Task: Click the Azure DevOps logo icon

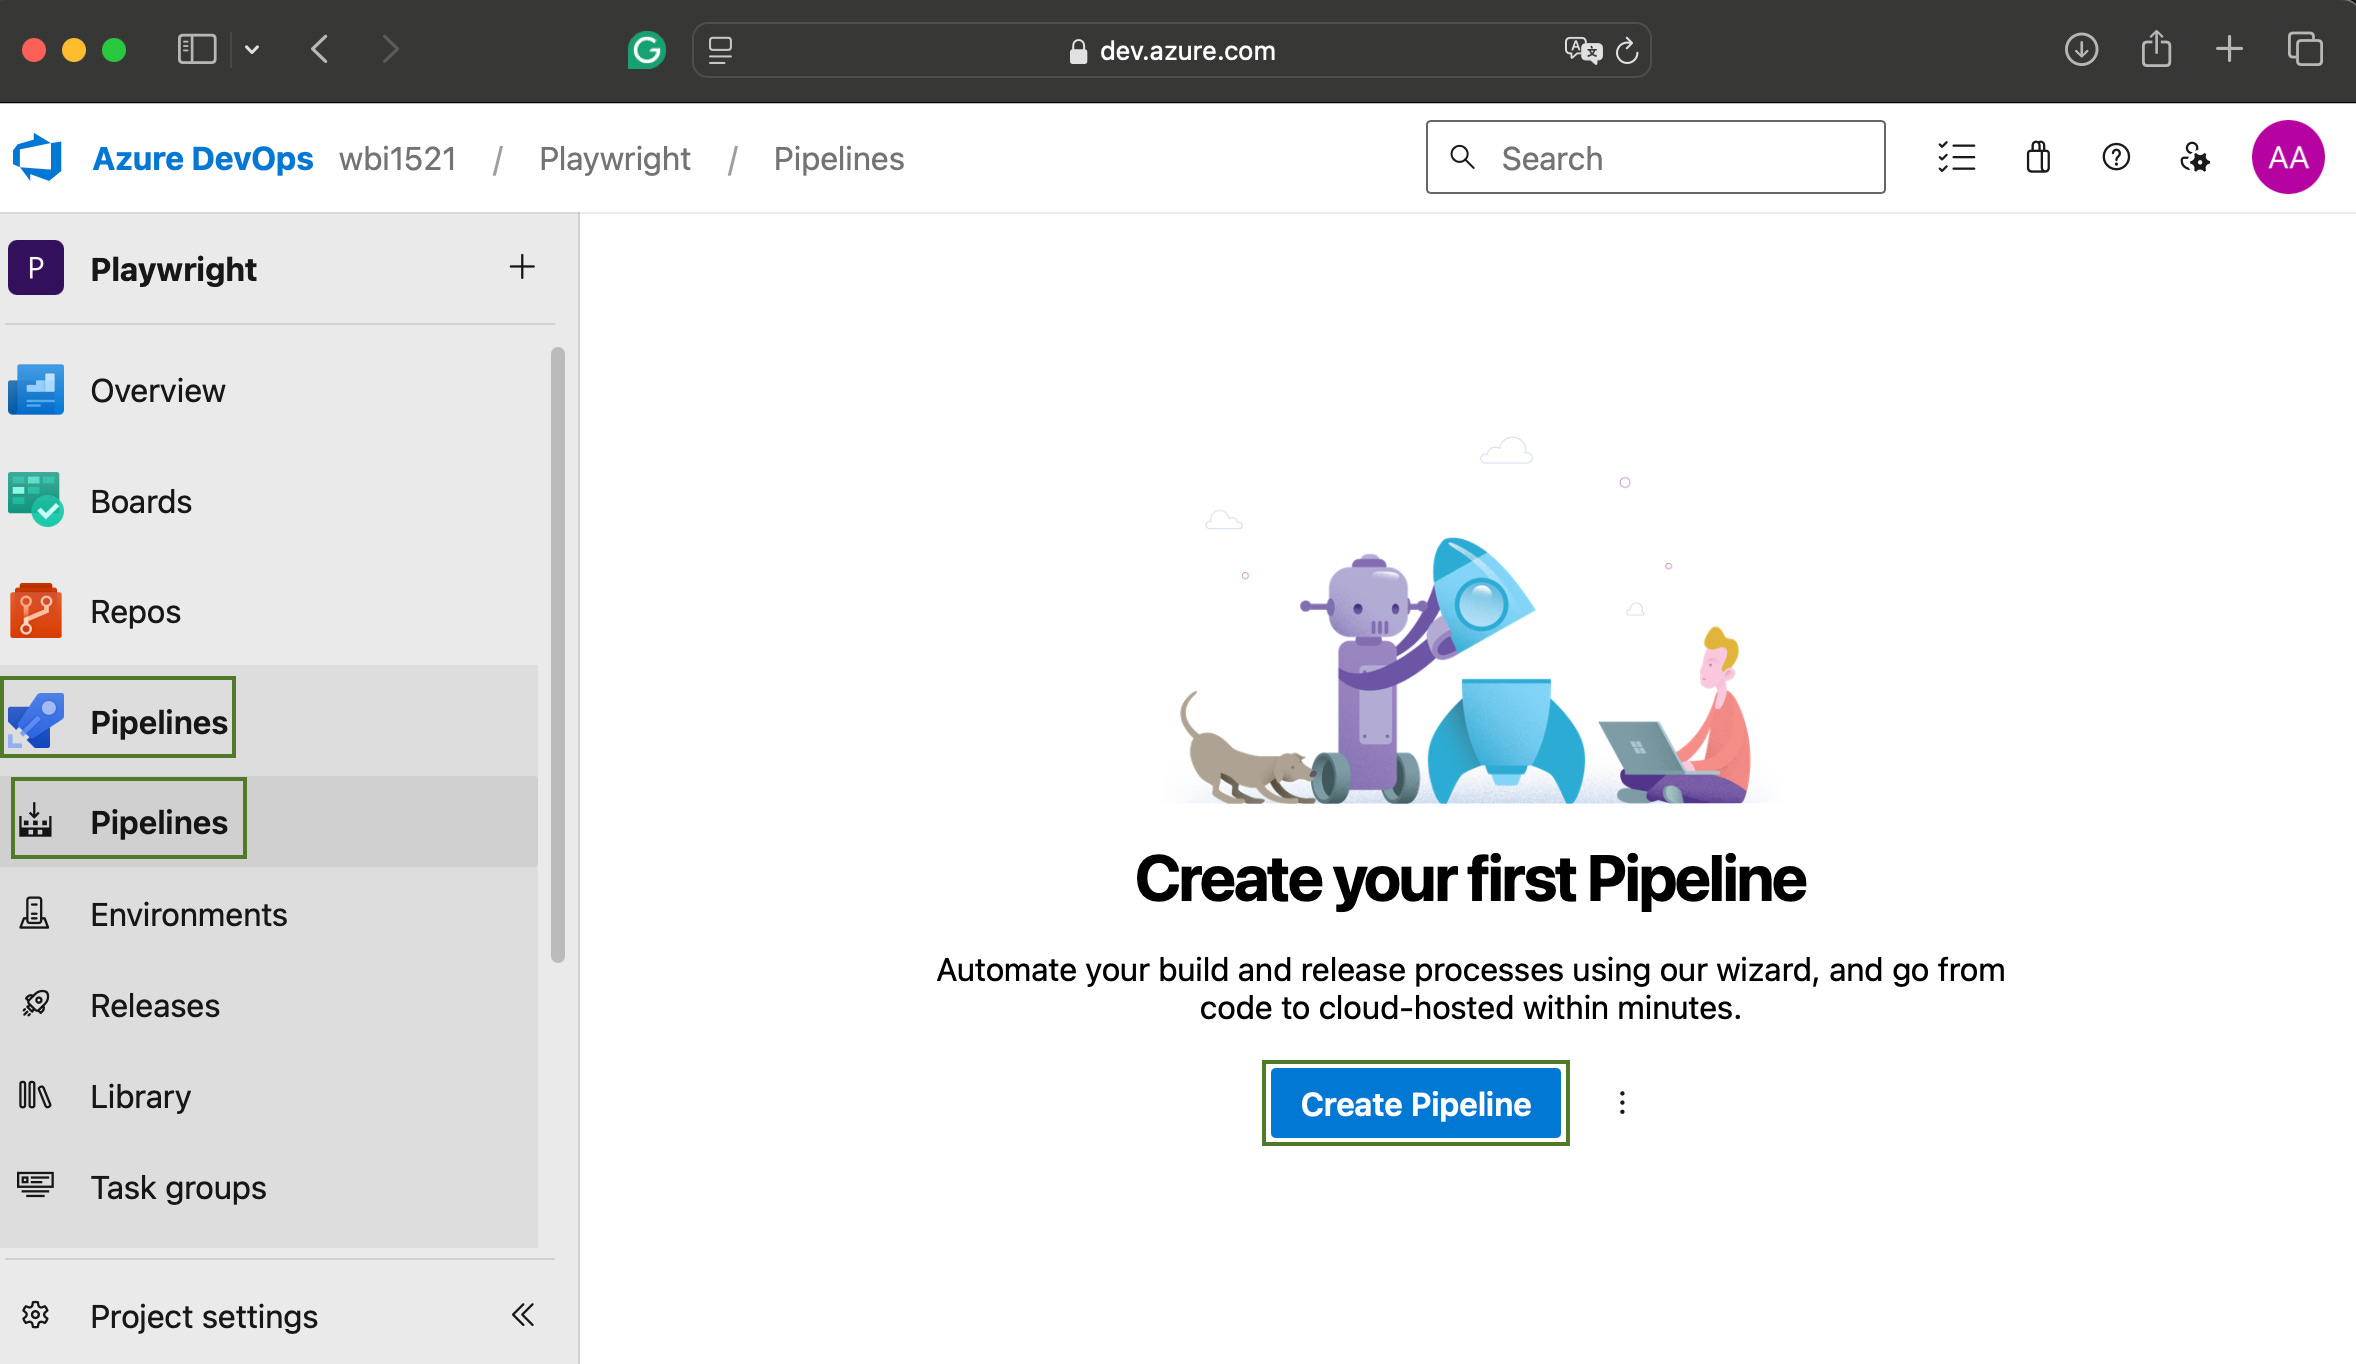Action: tap(37, 158)
